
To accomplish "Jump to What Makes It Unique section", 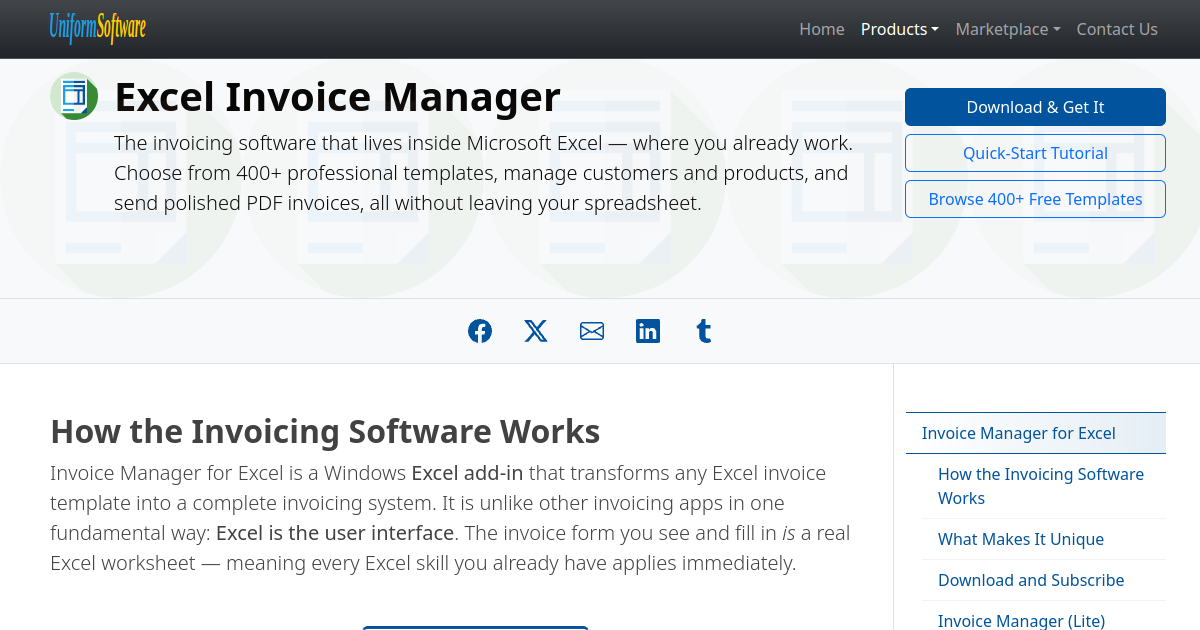I will click(1044, 539).
